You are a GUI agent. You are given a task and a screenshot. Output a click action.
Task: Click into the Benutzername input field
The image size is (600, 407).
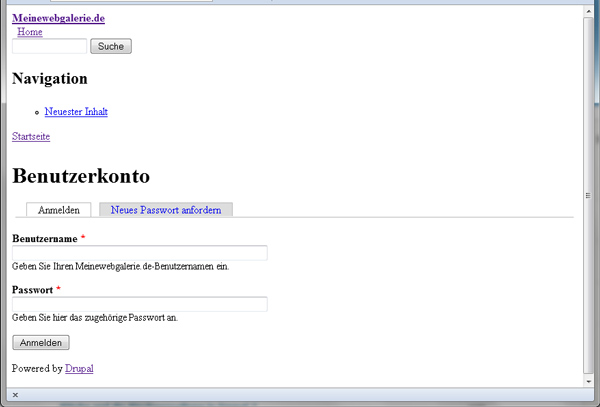tap(139, 253)
